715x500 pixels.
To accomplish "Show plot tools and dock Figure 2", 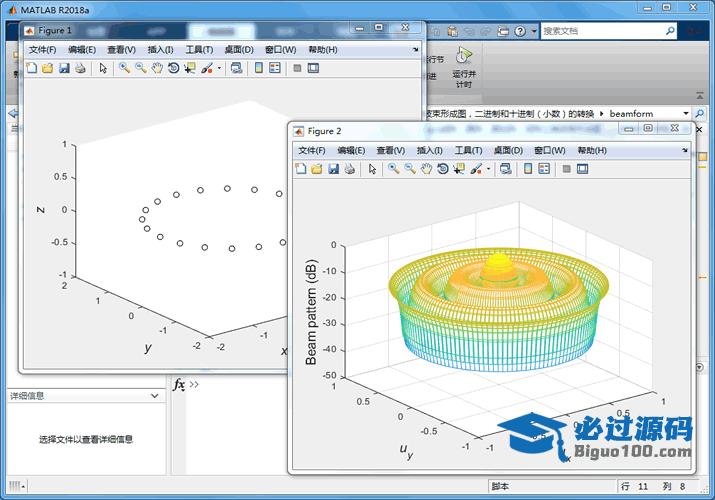I will 582,169.
